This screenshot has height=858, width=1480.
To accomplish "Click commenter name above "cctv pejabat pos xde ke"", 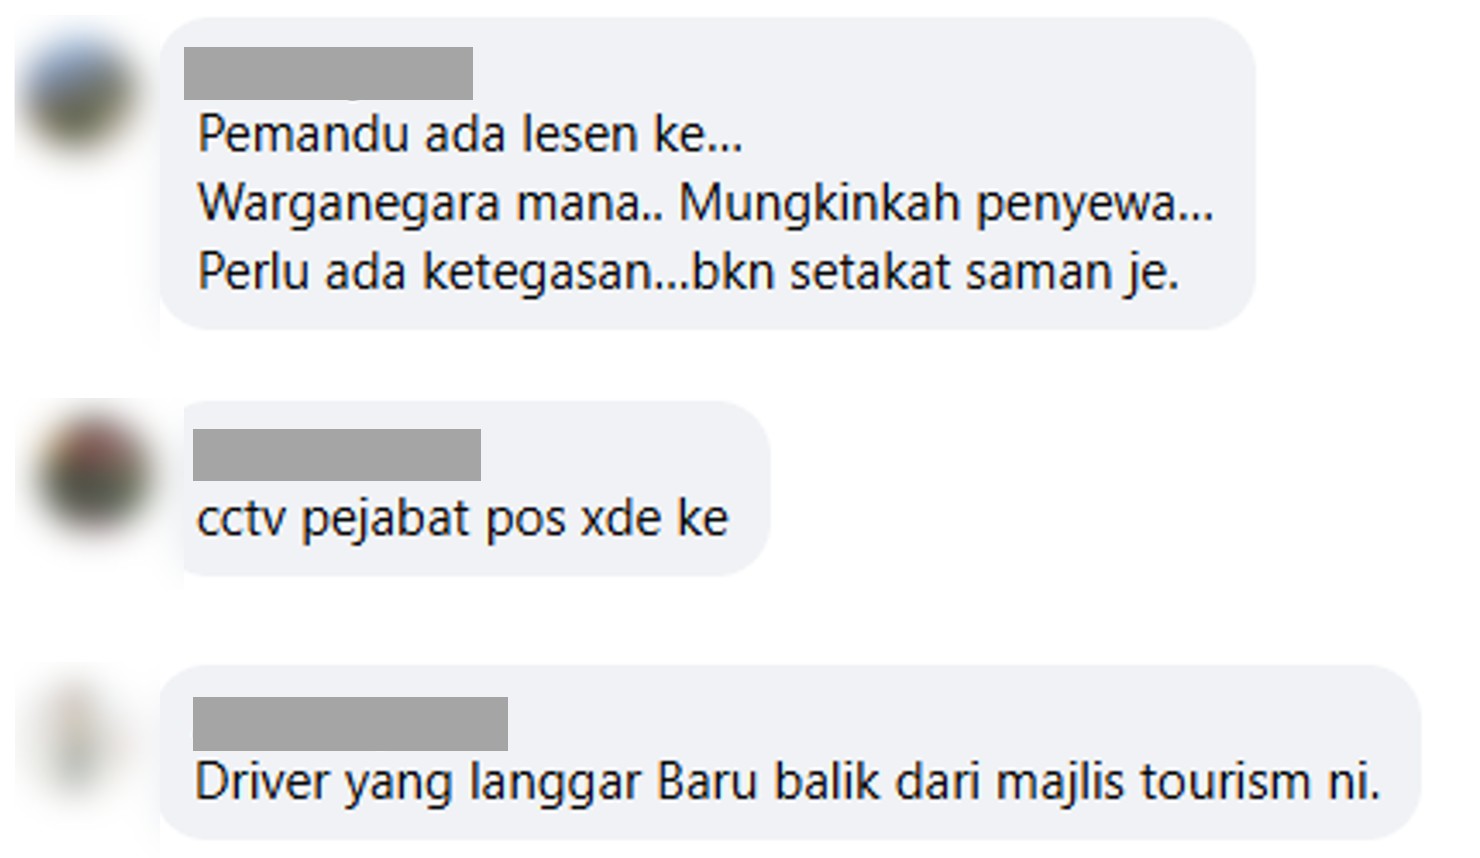I will pos(336,455).
